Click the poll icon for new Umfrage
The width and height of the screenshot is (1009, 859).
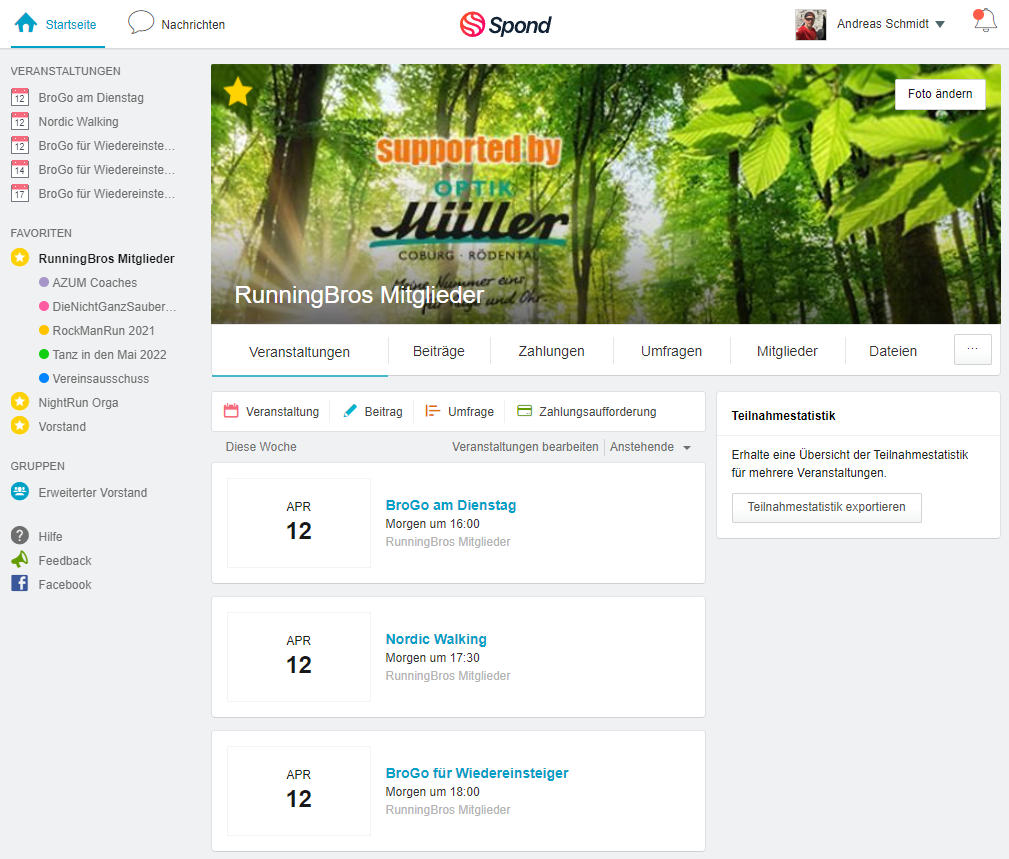432,411
